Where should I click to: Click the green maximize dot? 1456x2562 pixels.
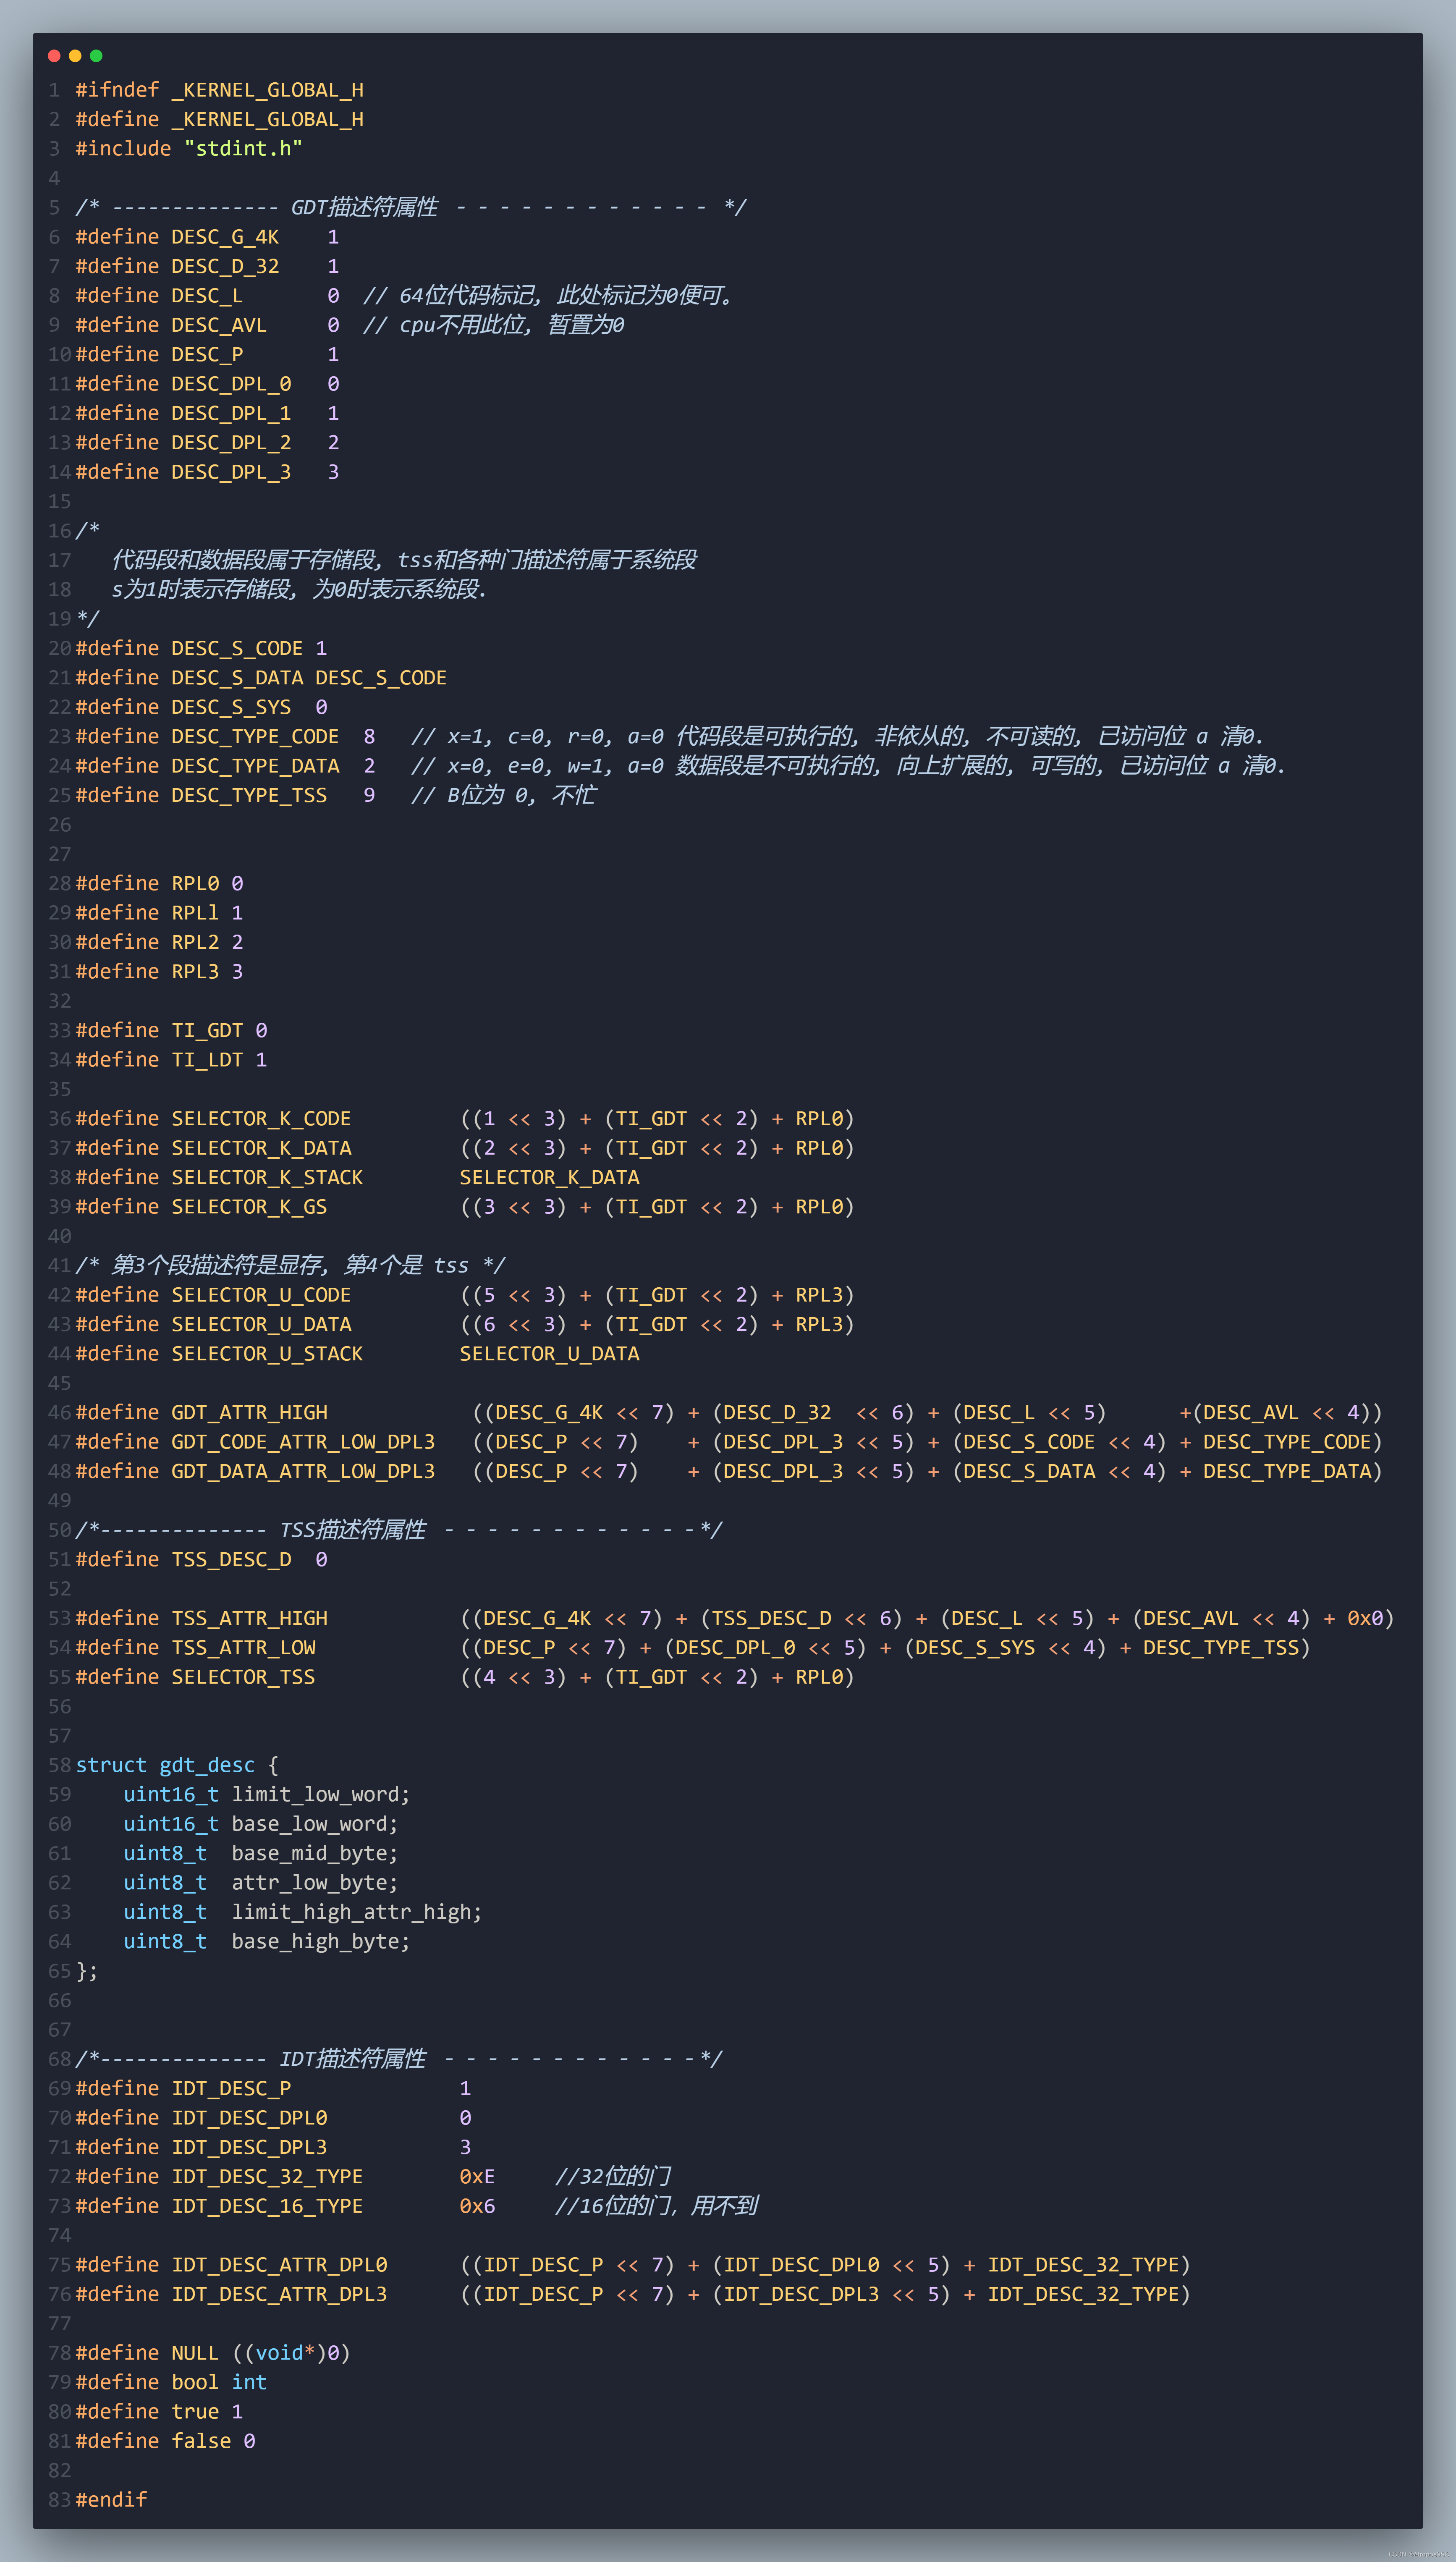tap(96, 56)
